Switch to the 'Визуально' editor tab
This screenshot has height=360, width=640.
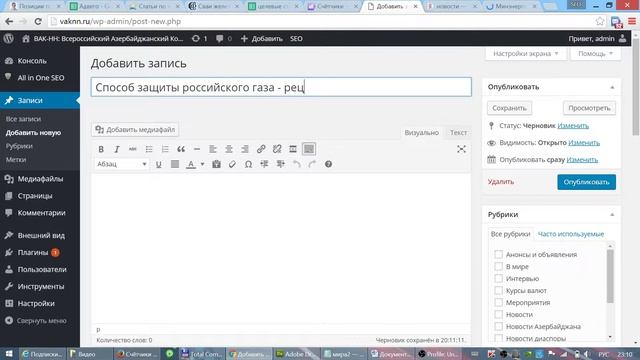tap(422, 133)
